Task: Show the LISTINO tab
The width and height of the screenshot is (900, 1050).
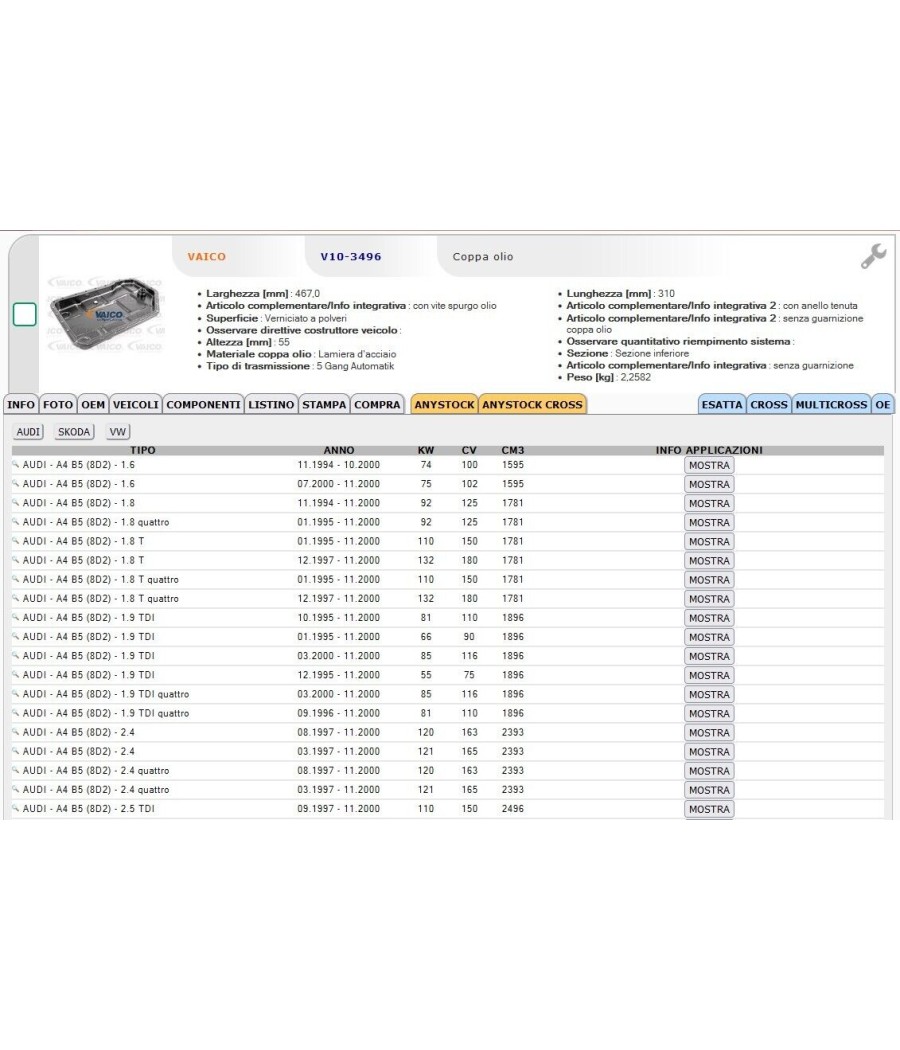Action: tap(271, 404)
